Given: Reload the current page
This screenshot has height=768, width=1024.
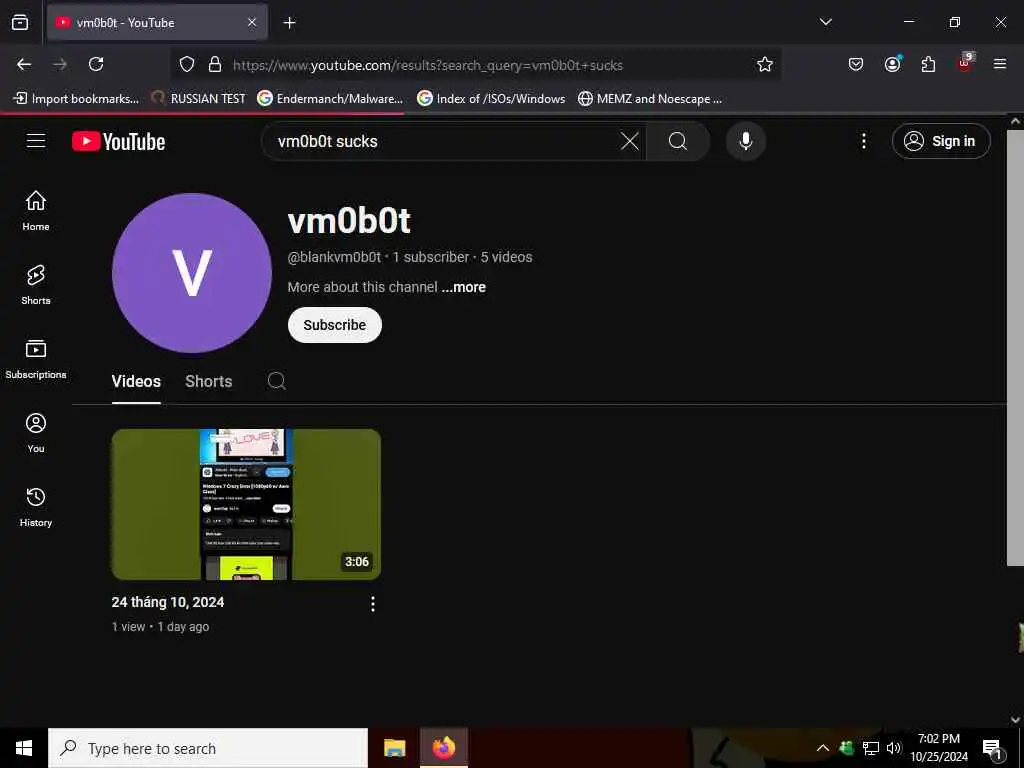Looking at the screenshot, I should point(96,64).
